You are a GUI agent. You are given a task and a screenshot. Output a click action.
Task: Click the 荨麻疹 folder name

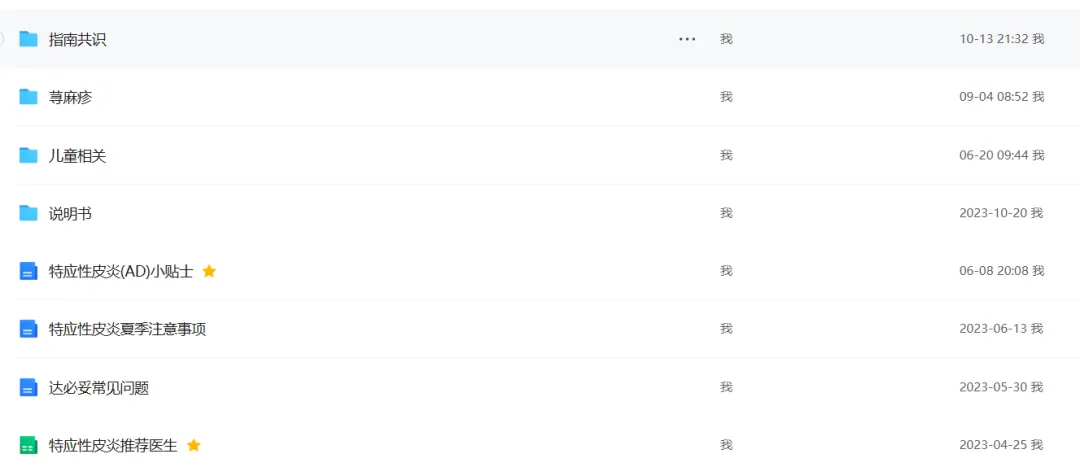71,97
